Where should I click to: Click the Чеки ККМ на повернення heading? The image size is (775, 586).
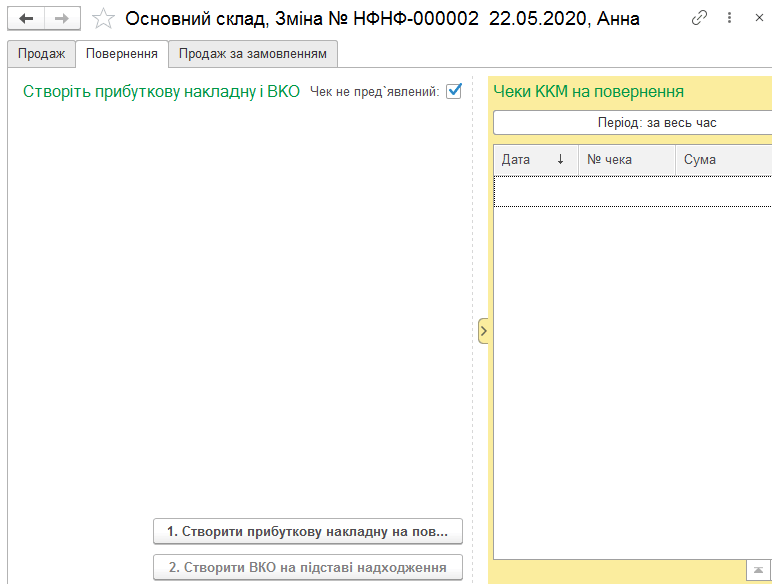[589, 91]
